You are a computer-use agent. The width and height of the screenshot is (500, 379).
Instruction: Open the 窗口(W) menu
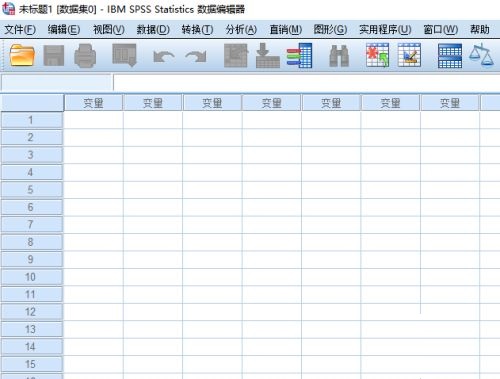[x=441, y=30]
